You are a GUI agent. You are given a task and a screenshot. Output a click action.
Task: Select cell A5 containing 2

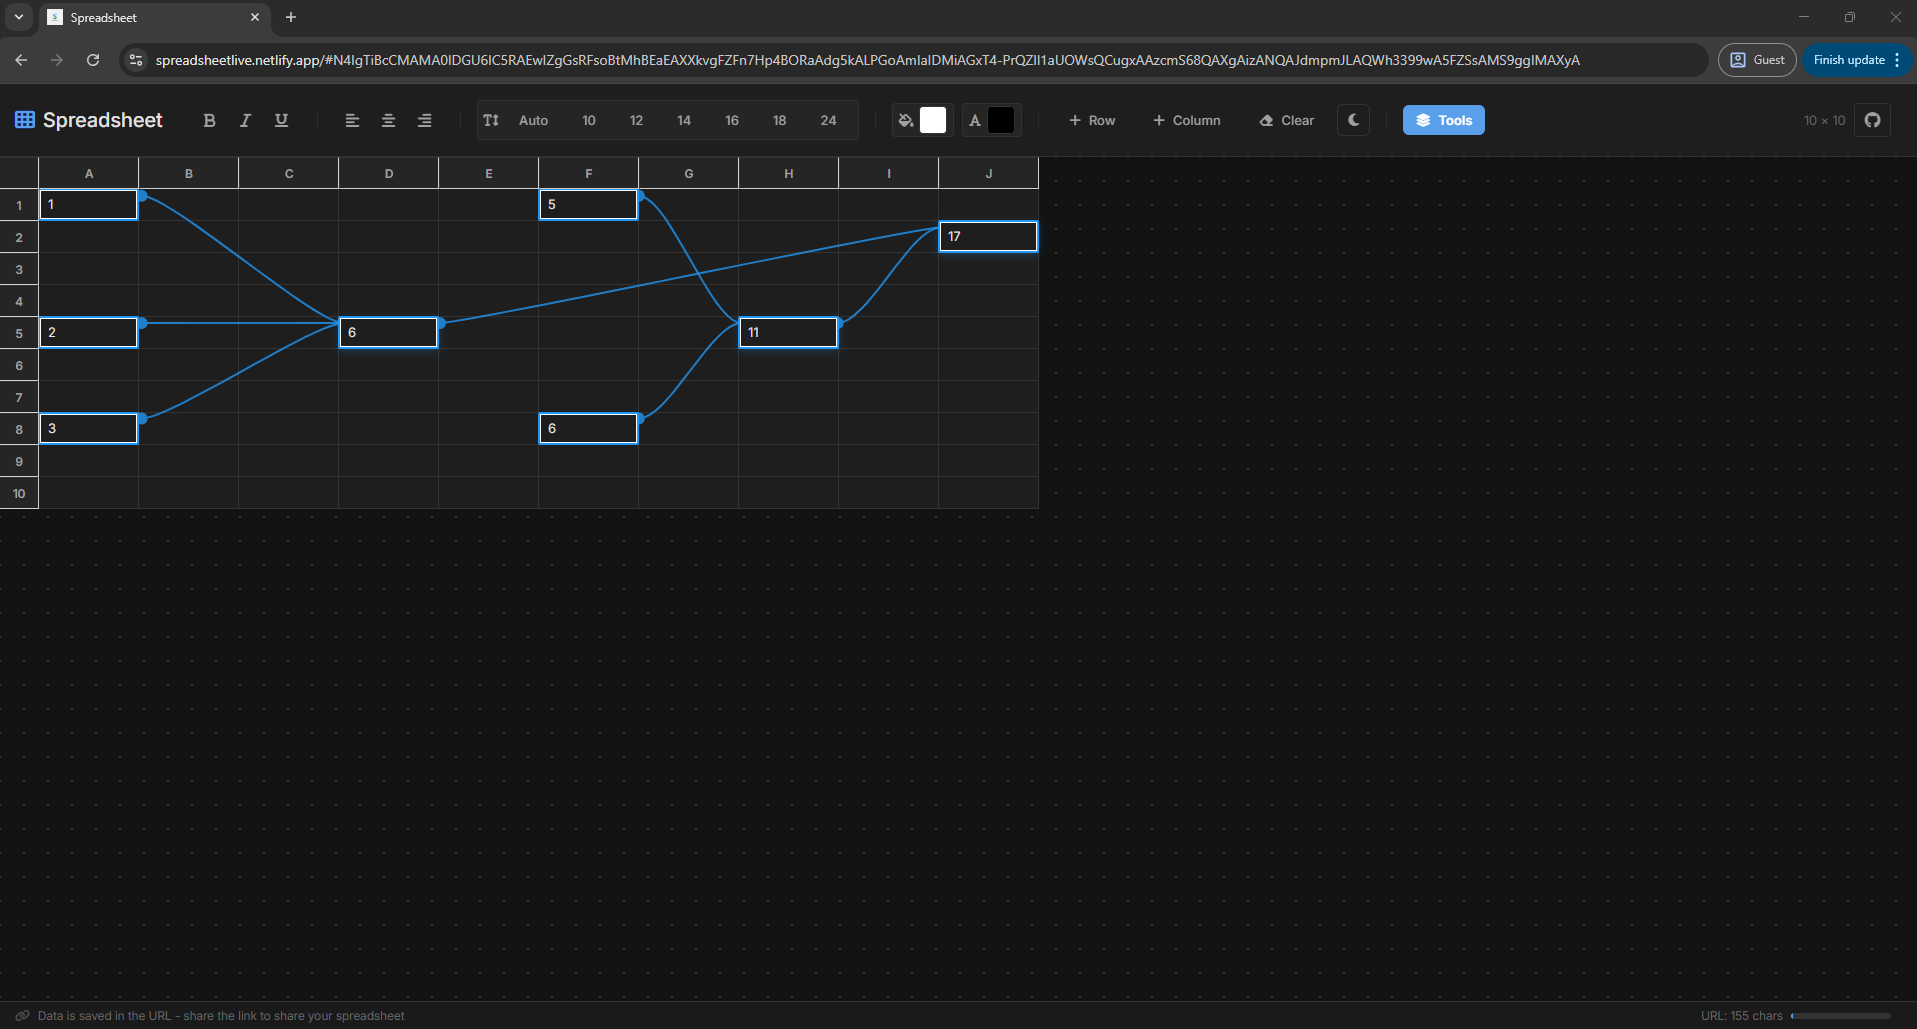pos(89,332)
